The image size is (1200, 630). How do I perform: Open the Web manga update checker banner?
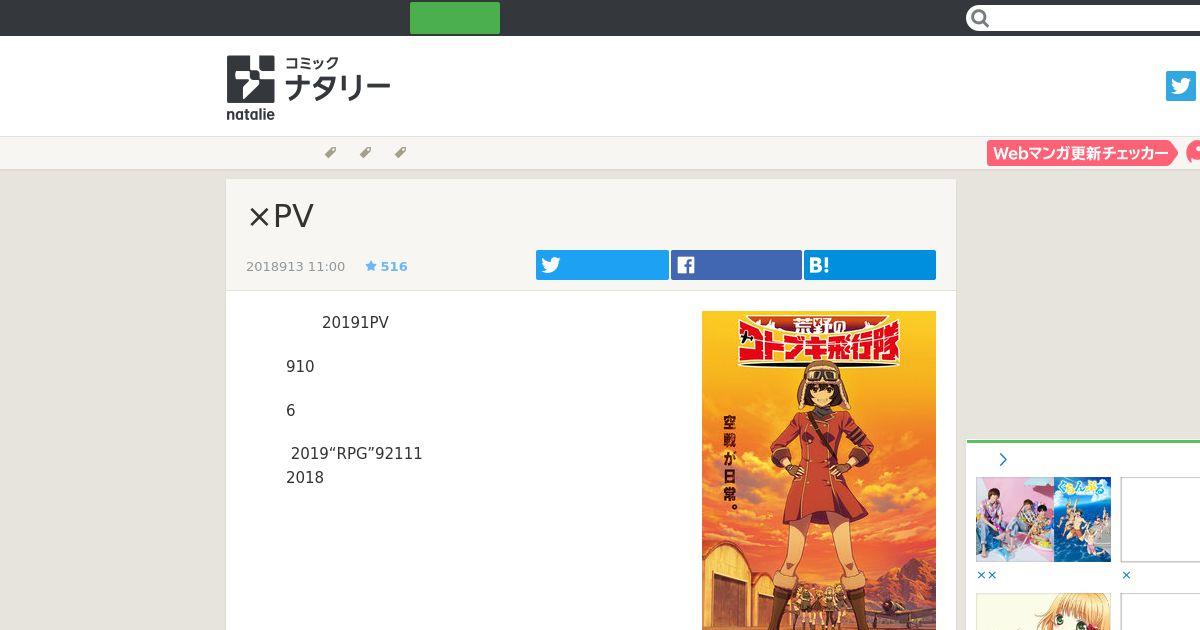point(1082,153)
